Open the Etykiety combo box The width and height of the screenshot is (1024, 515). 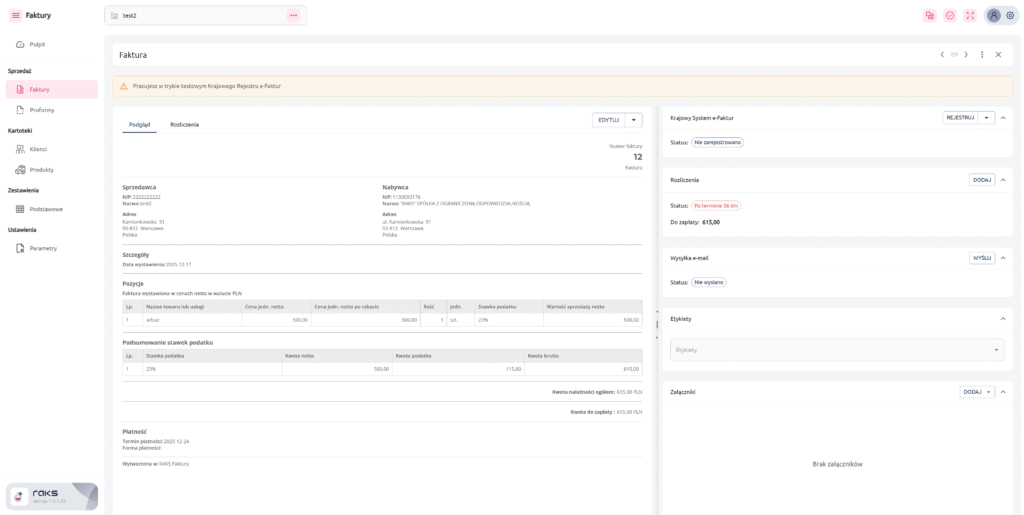(837, 350)
